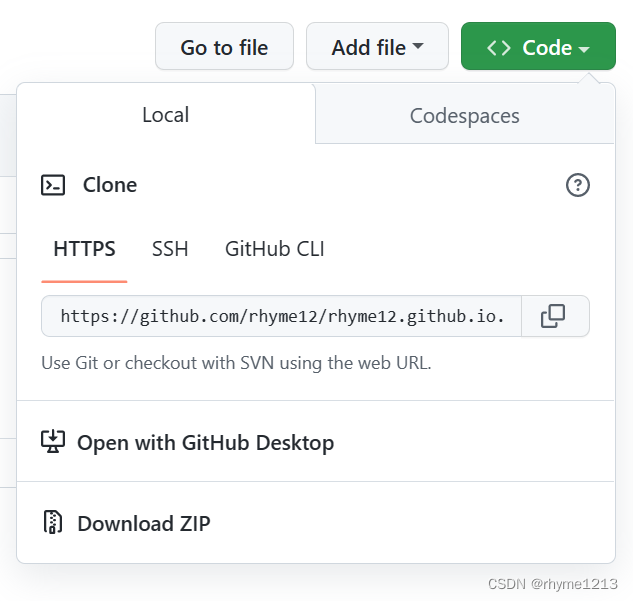Open the Add file dropdown
Viewport: 633px width, 601px height.
[377, 46]
